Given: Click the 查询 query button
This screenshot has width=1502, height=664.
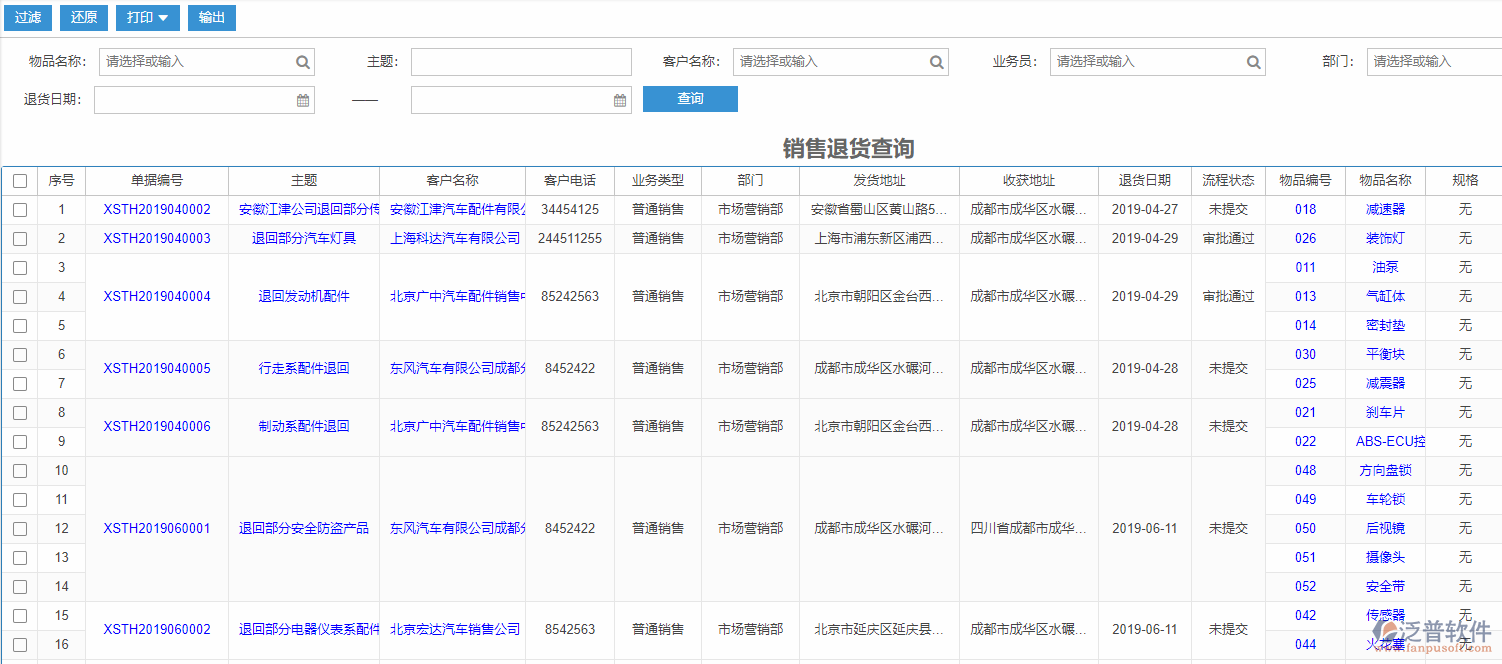Looking at the screenshot, I should point(690,98).
